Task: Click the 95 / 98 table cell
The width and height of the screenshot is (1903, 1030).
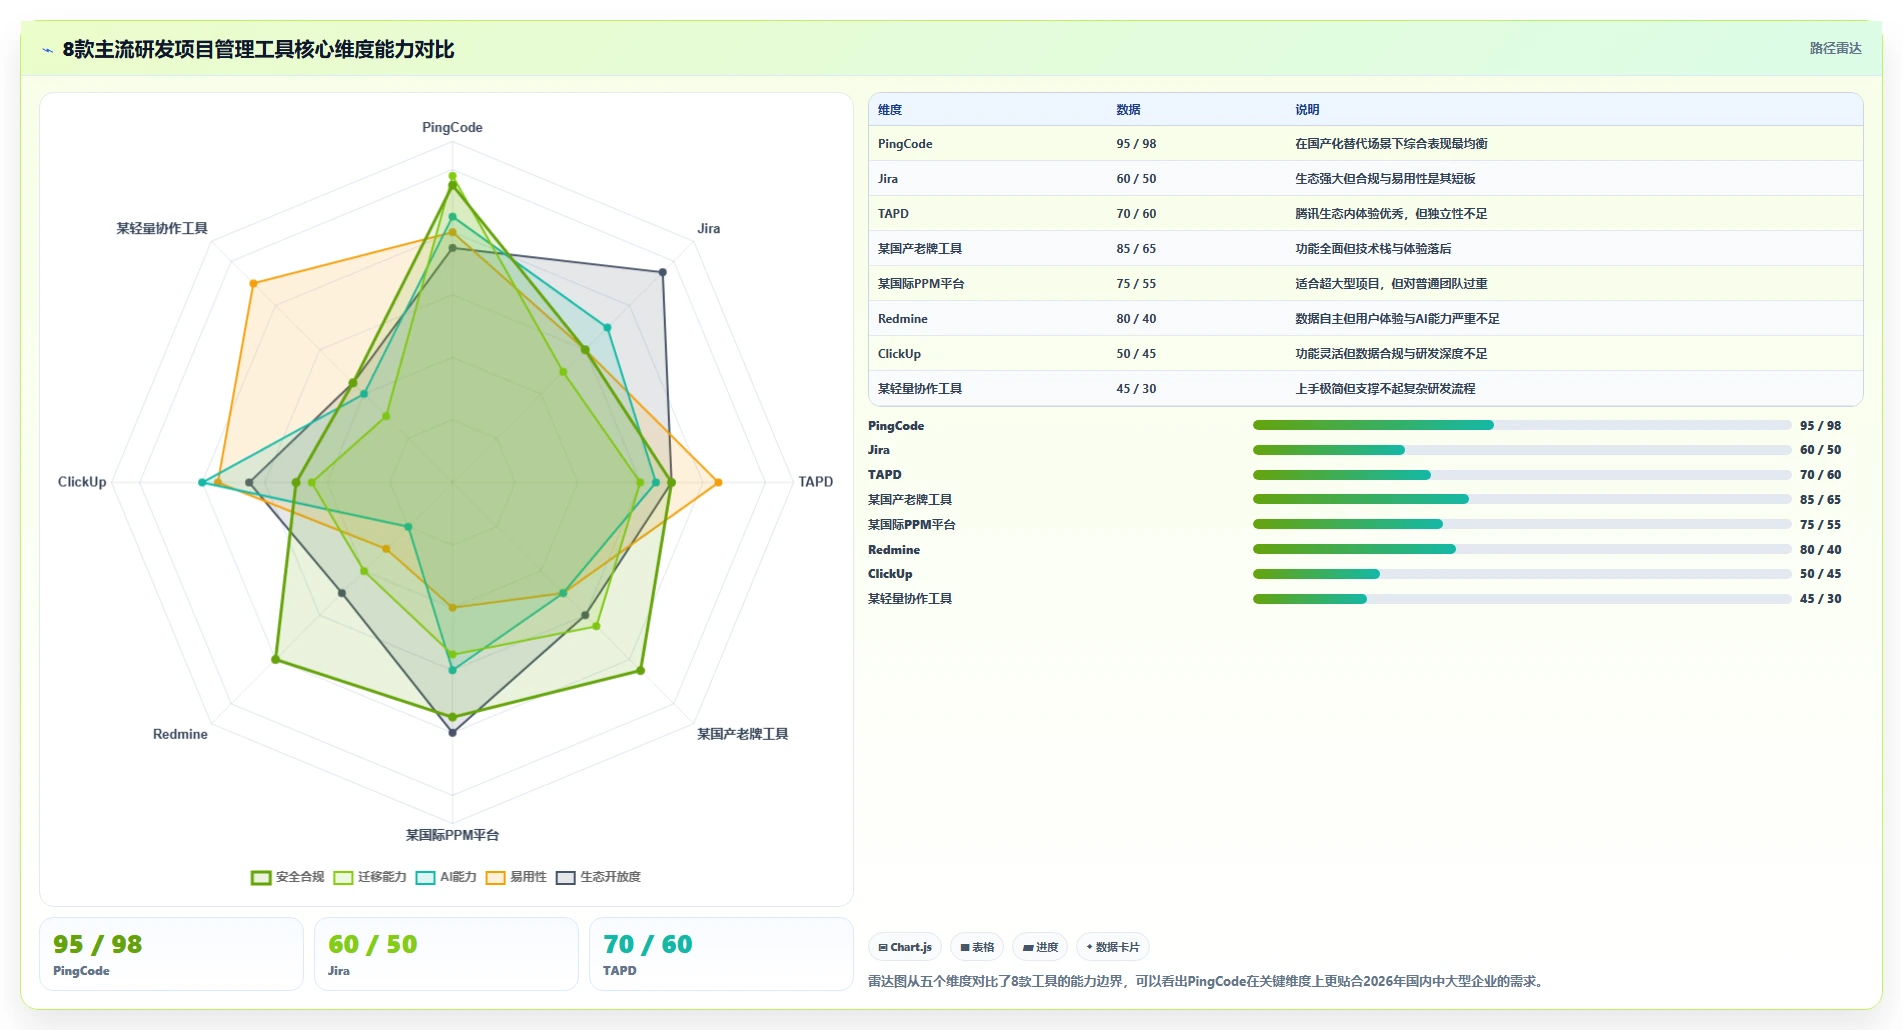Action: point(1136,144)
